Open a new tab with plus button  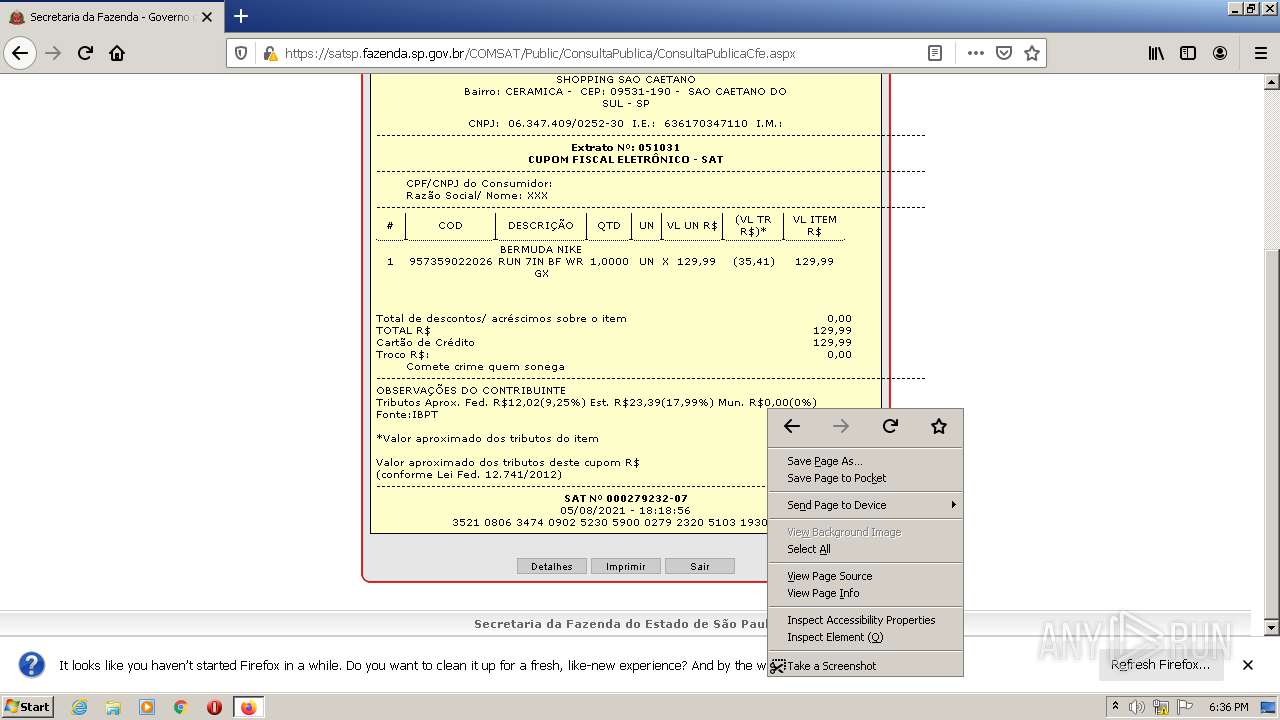(241, 16)
